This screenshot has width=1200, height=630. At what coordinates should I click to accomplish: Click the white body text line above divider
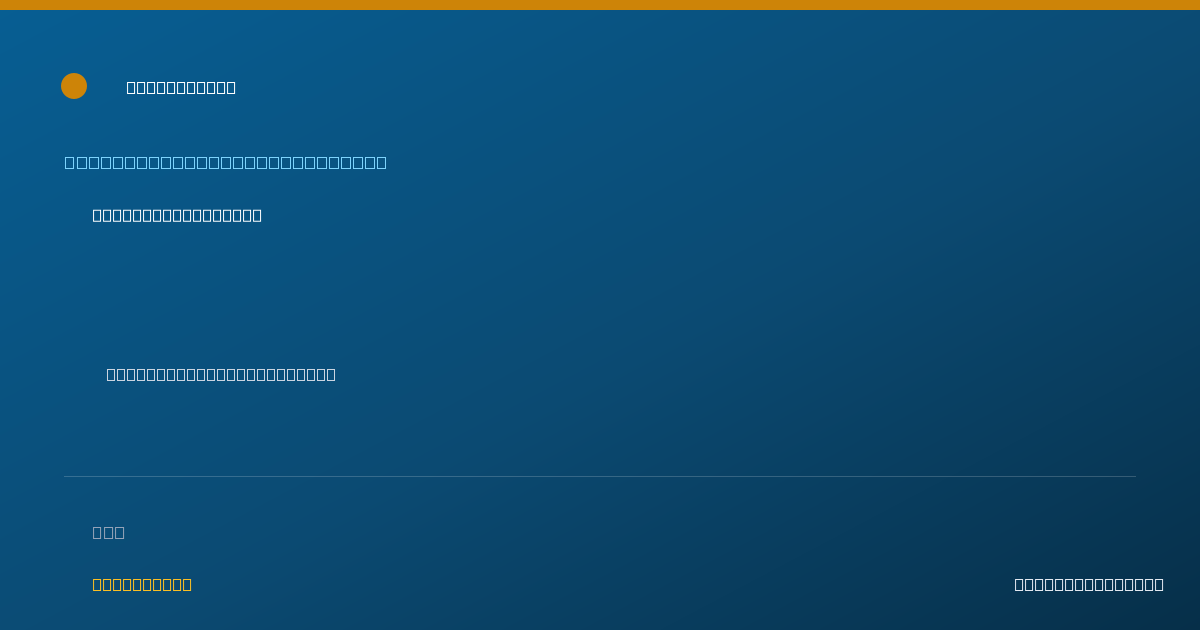pyautogui.click(x=221, y=374)
